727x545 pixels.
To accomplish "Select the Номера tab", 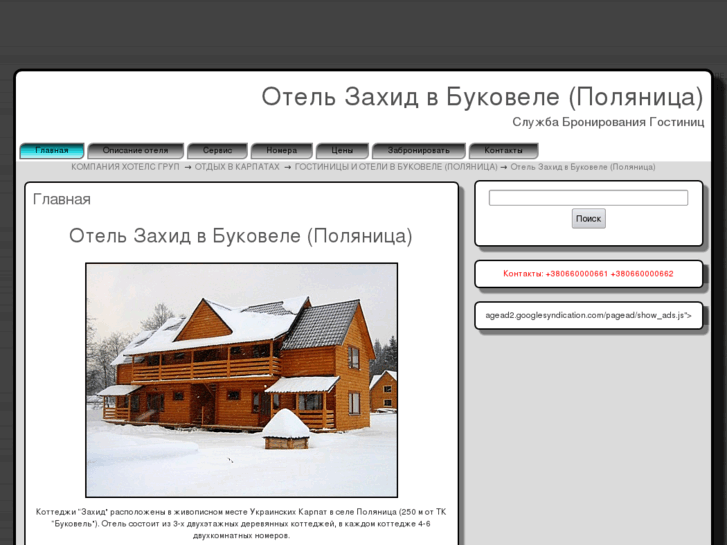I will coord(281,151).
